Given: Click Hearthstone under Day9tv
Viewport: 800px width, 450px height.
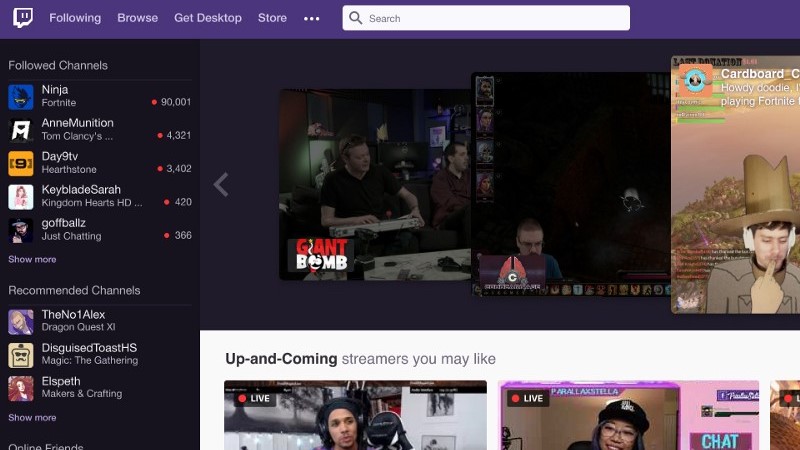Looking at the screenshot, I should pos(69,169).
